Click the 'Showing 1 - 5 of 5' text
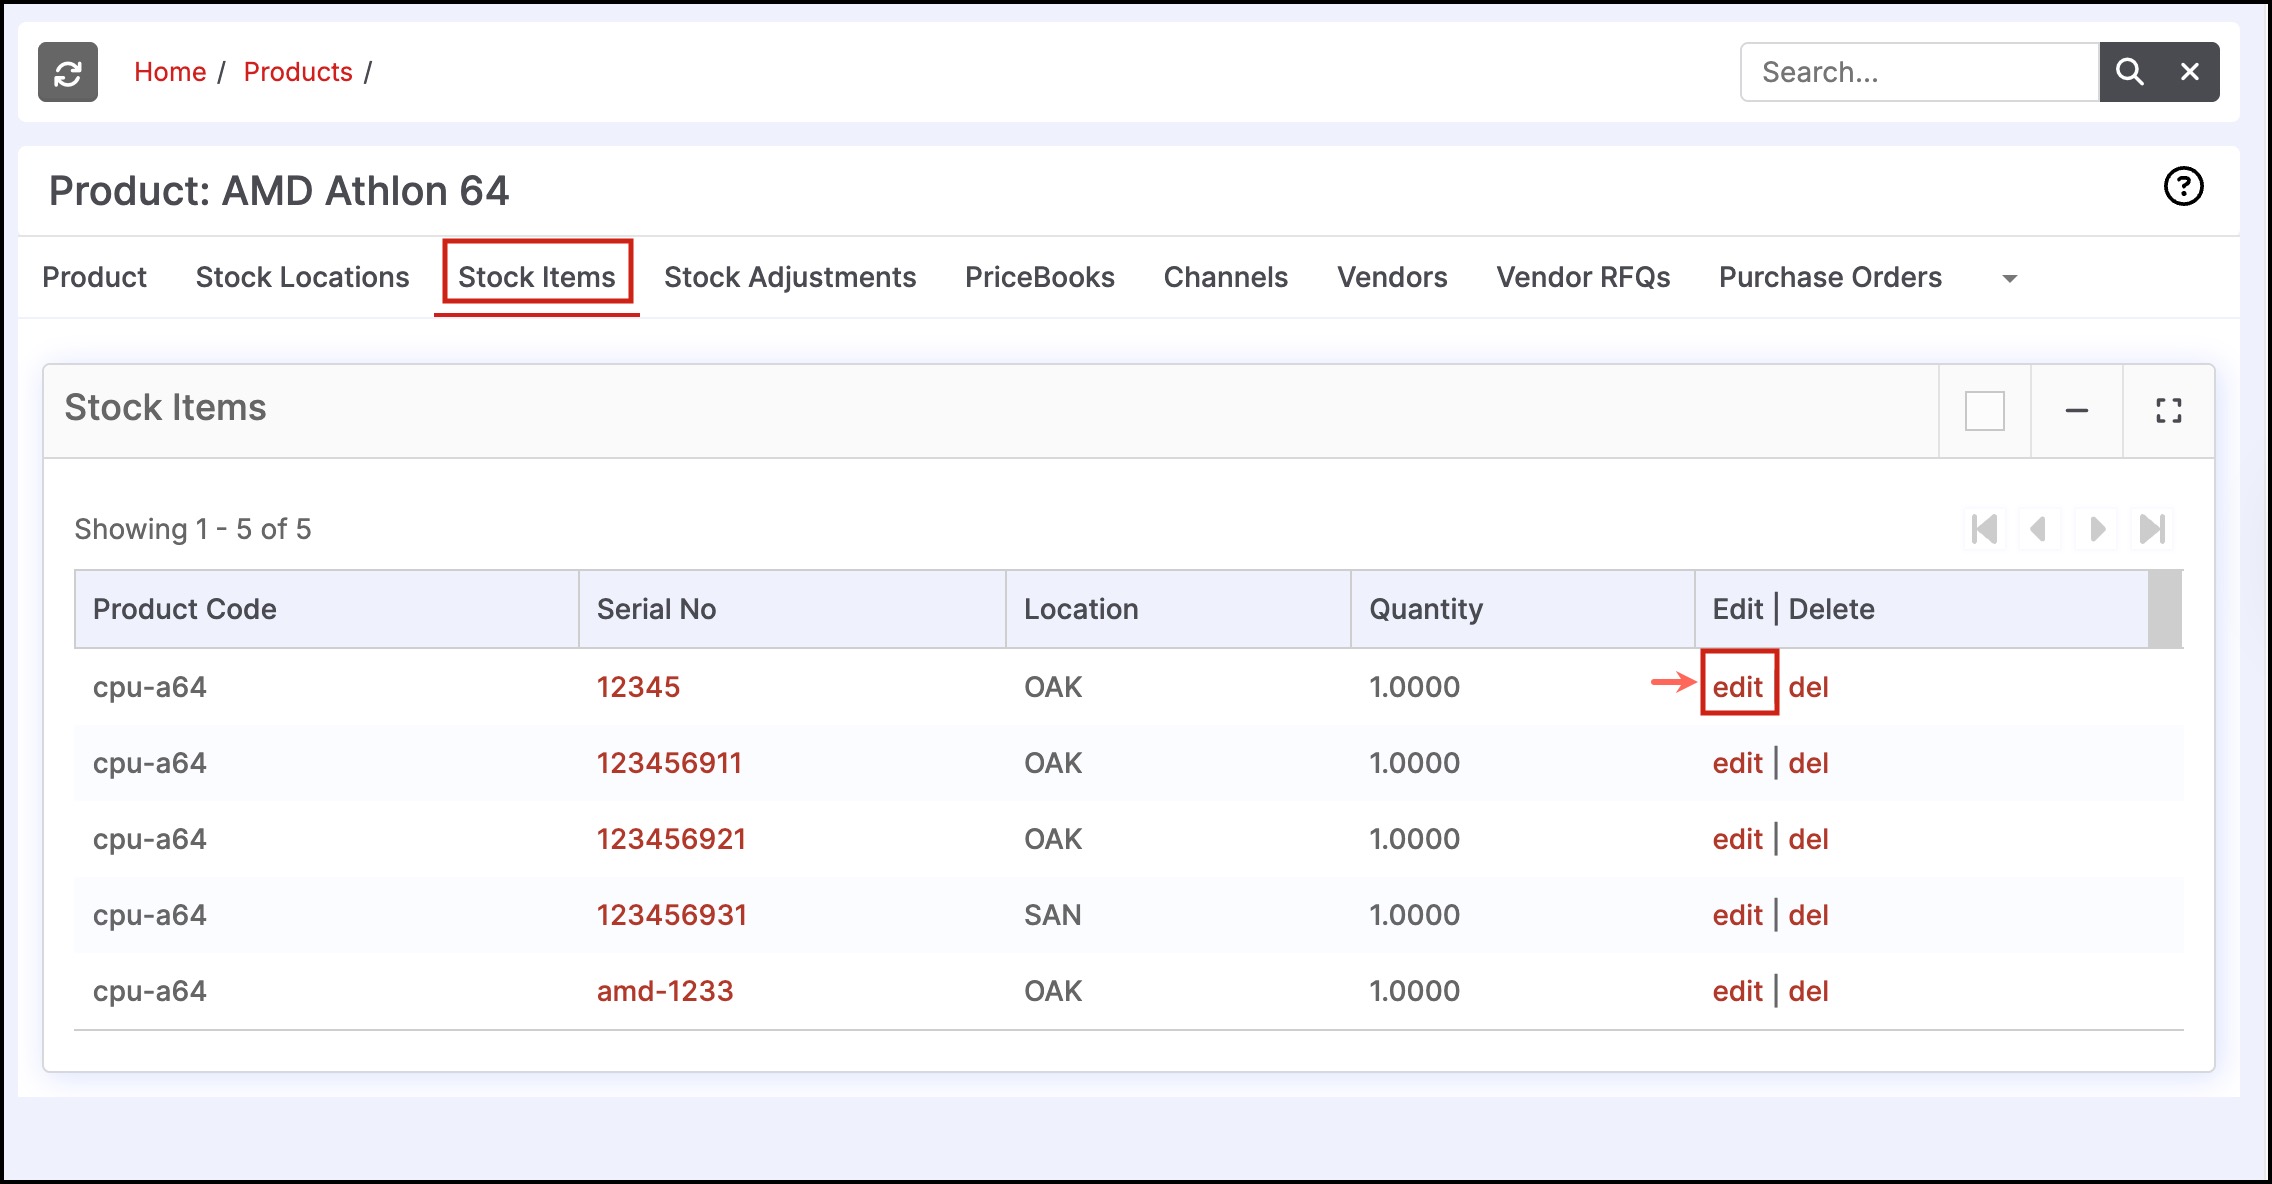Viewport: 2272px width, 1184px height. click(x=193, y=529)
